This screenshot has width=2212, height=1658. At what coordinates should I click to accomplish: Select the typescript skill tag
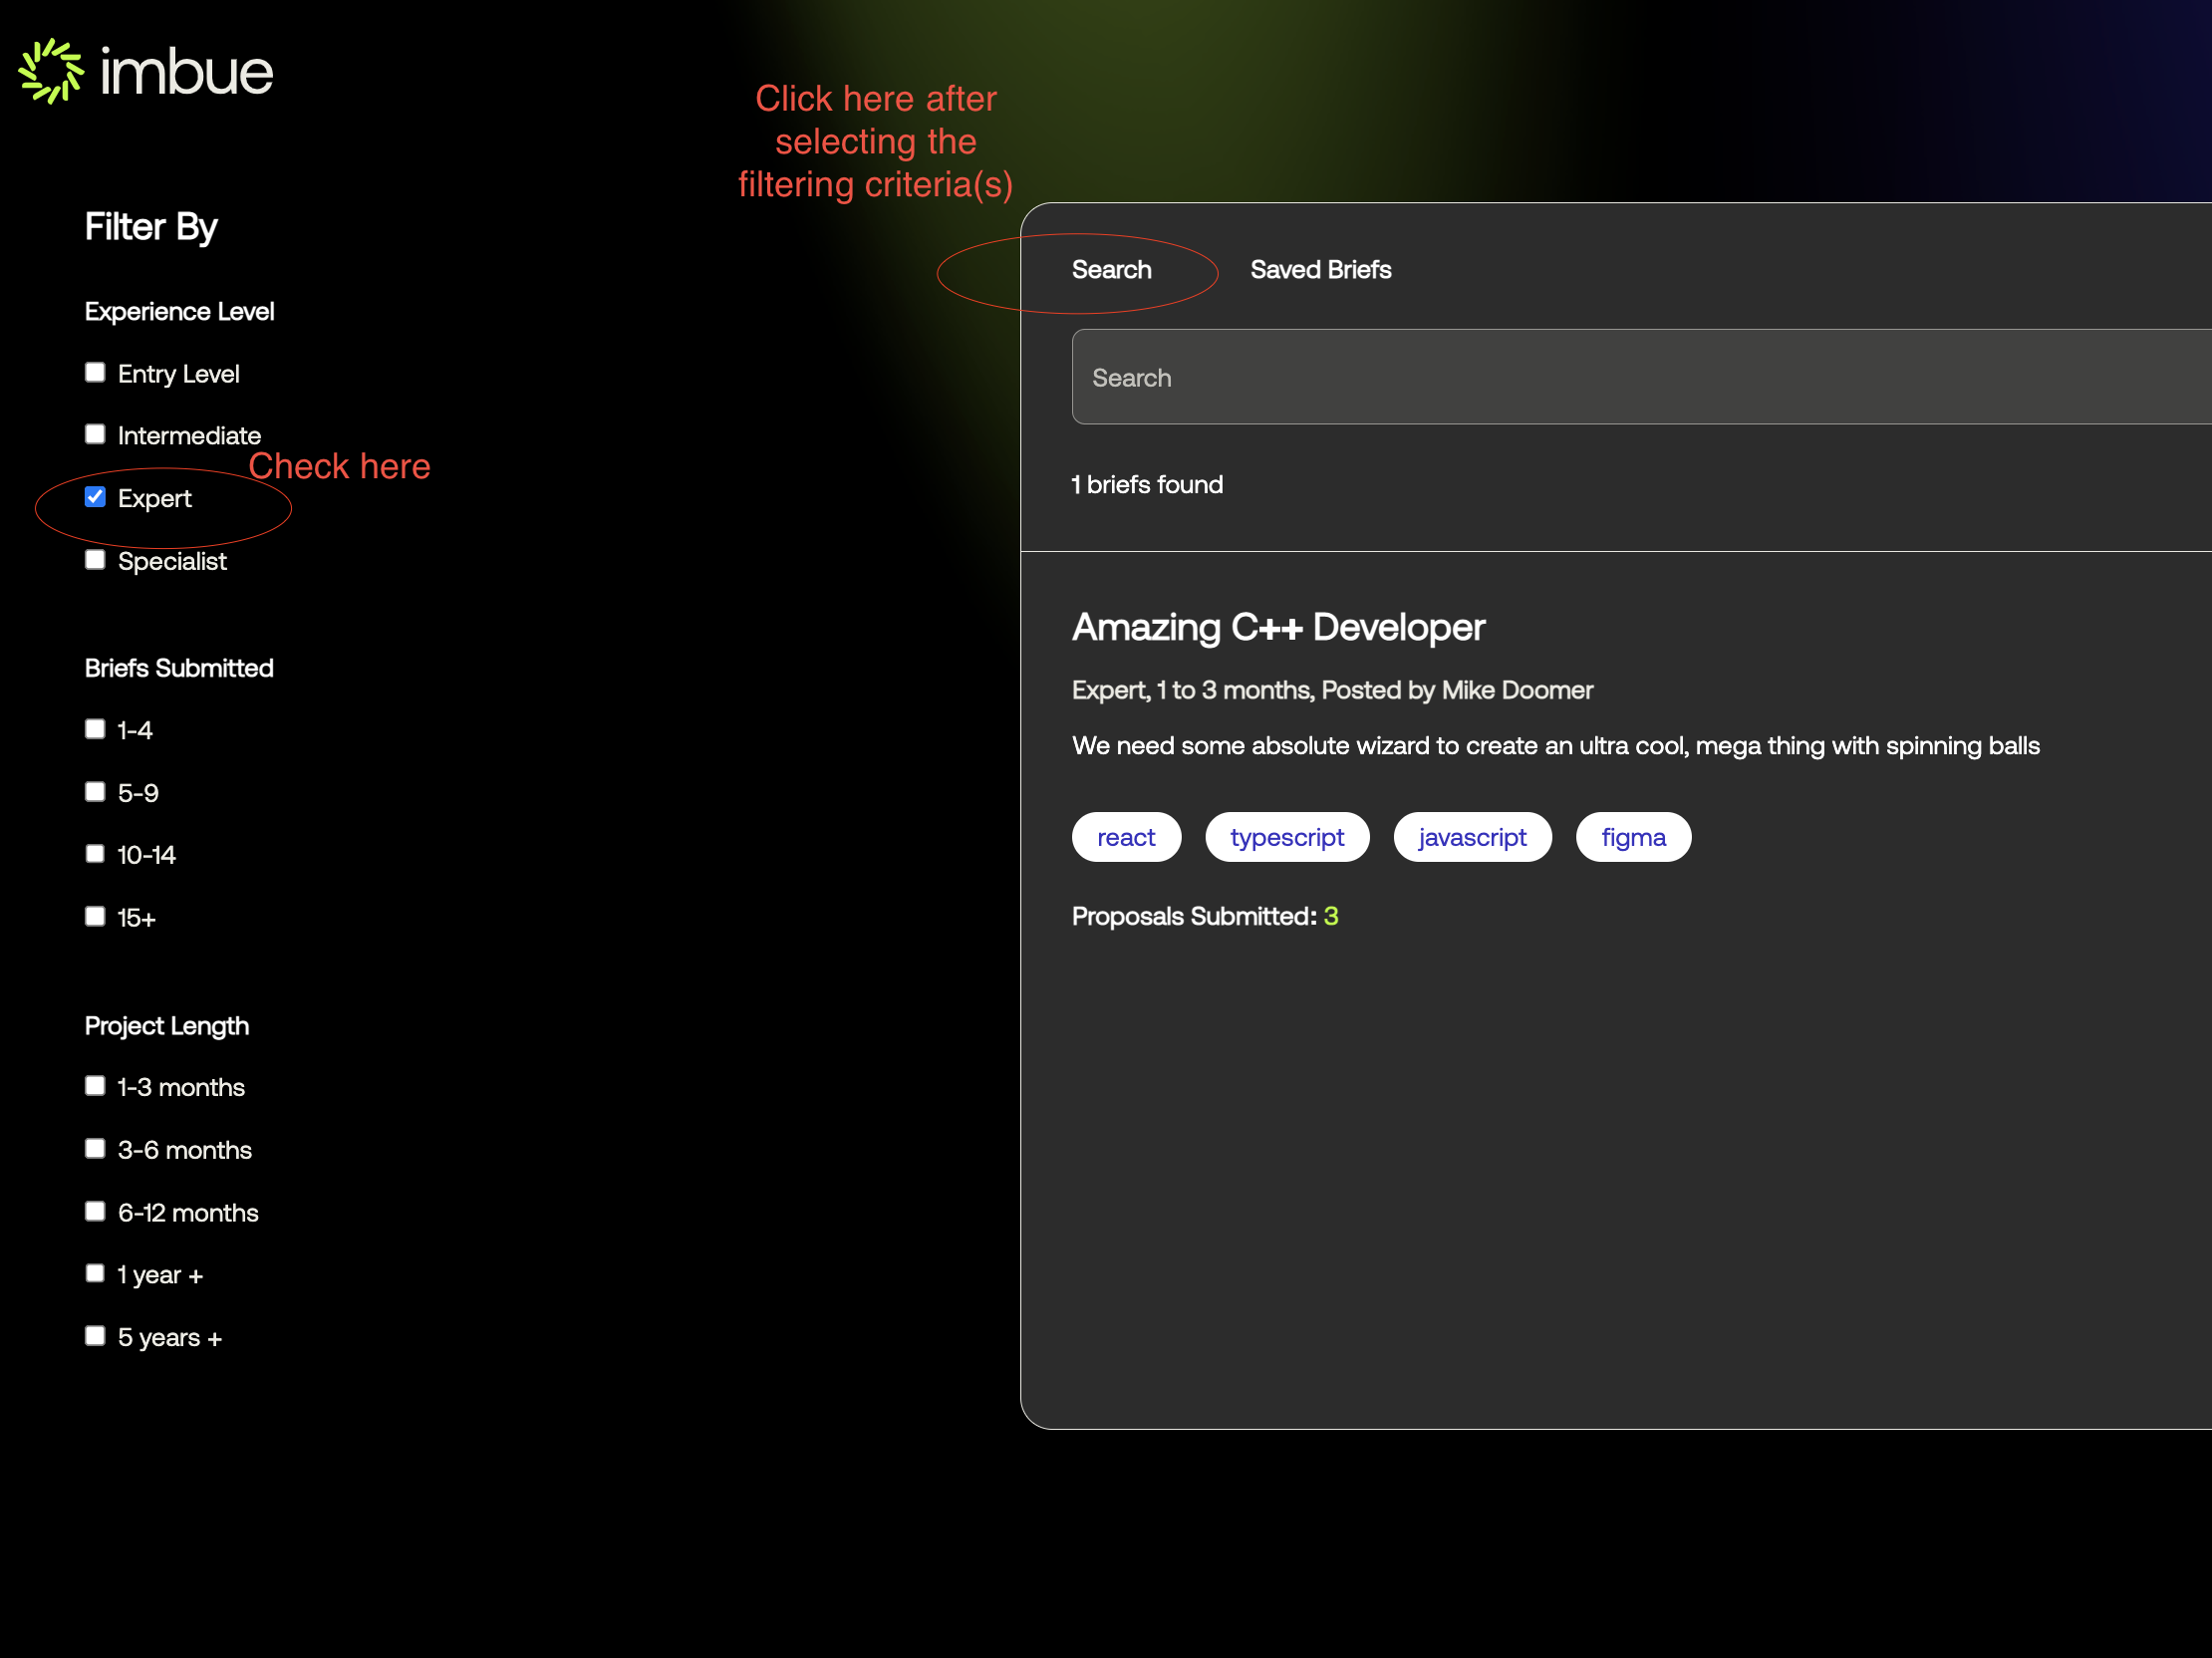[x=1287, y=837]
